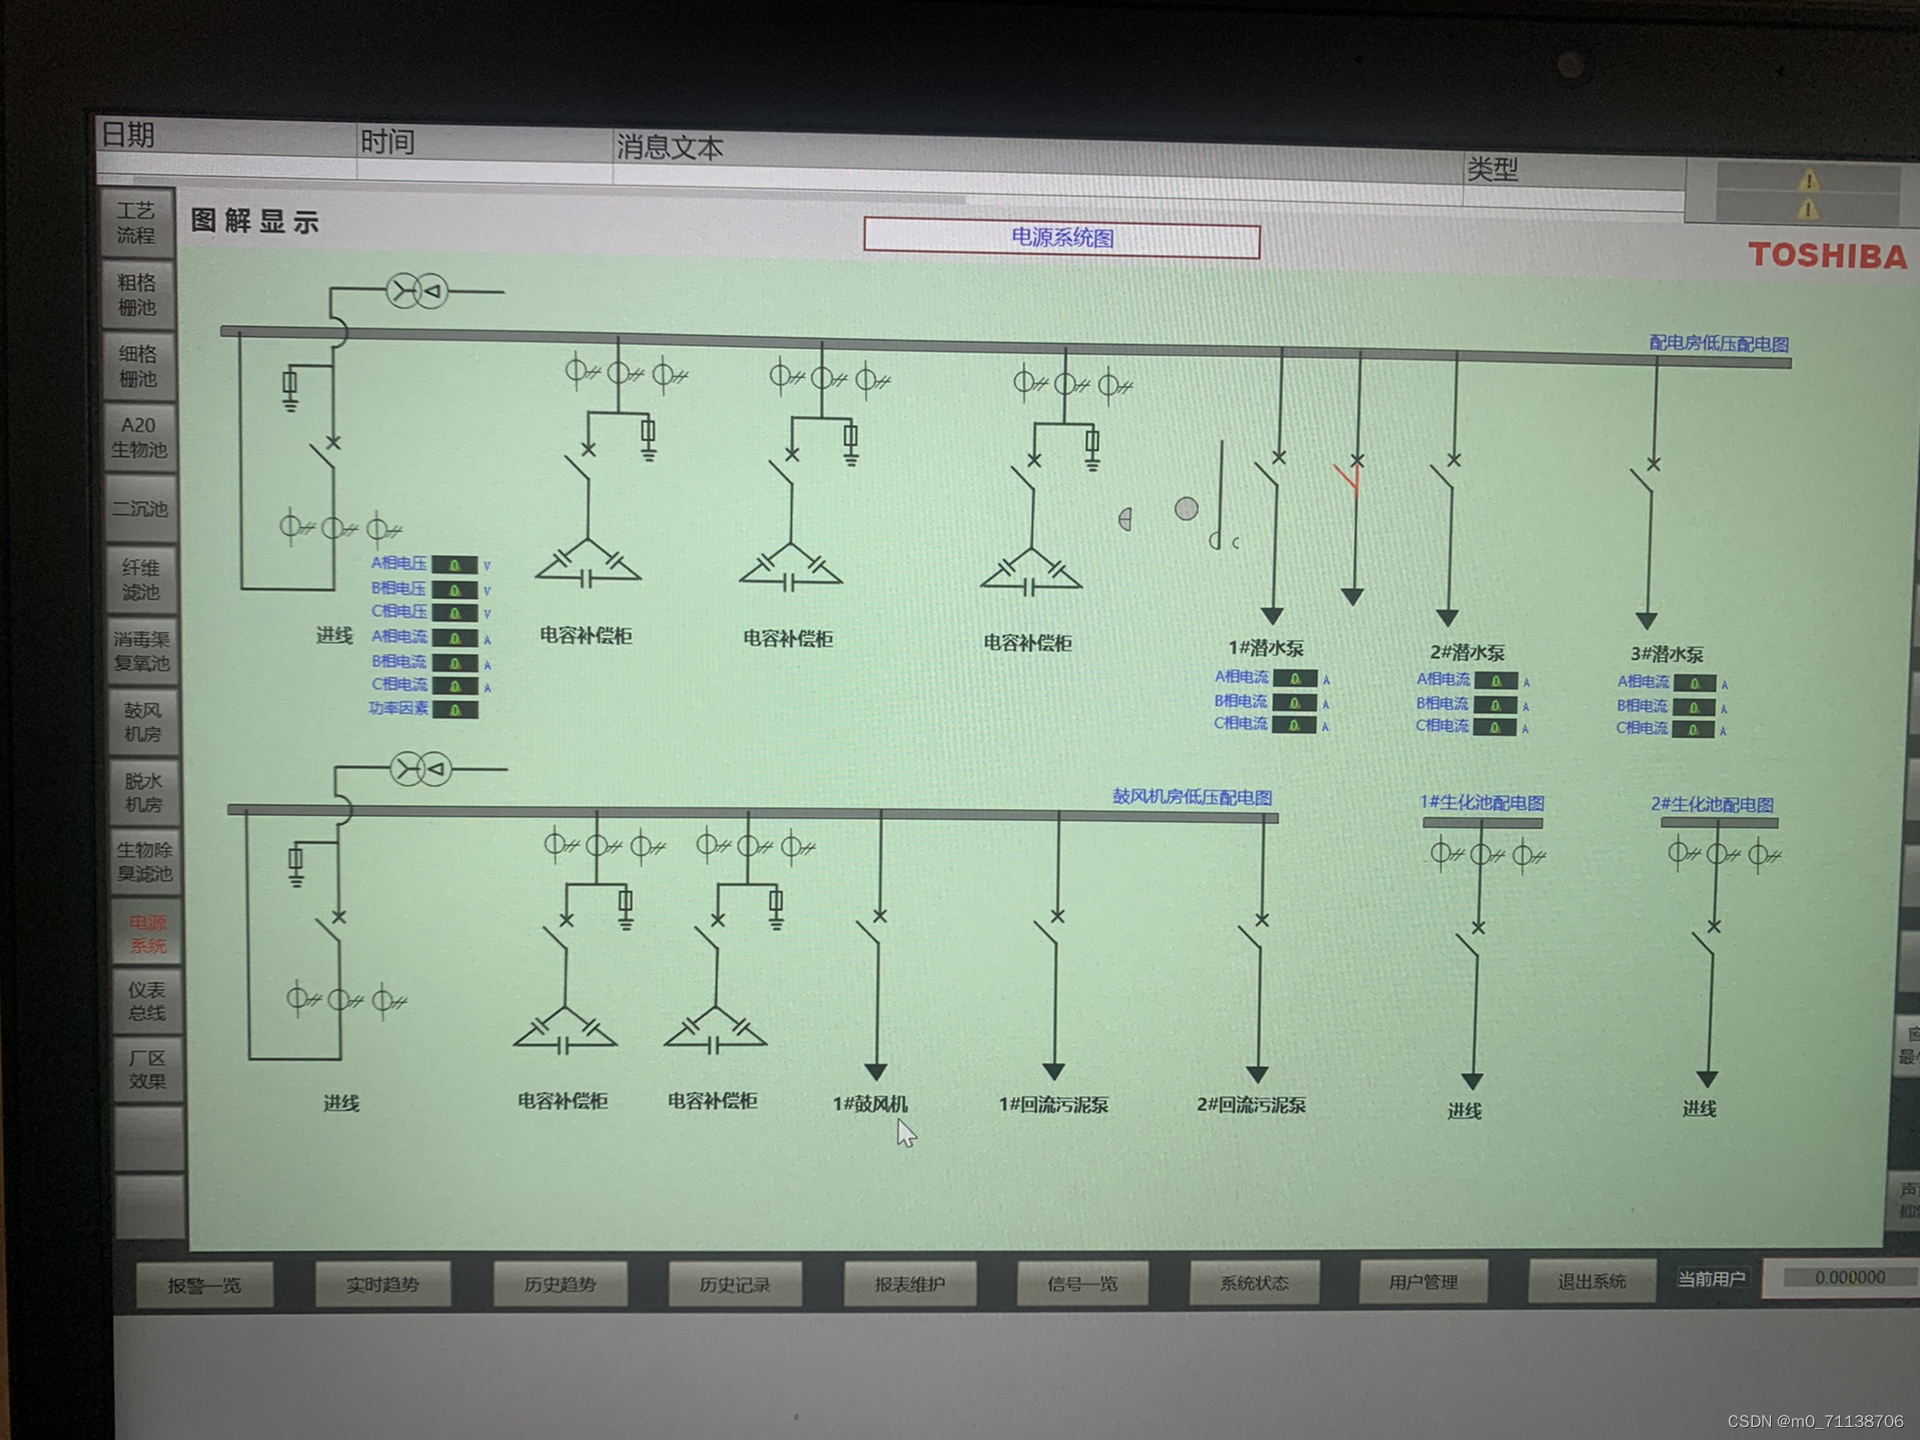The height and width of the screenshot is (1440, 1920).
Task: Click first capacitor bank triangle symbol
Action: click(588, 565)
